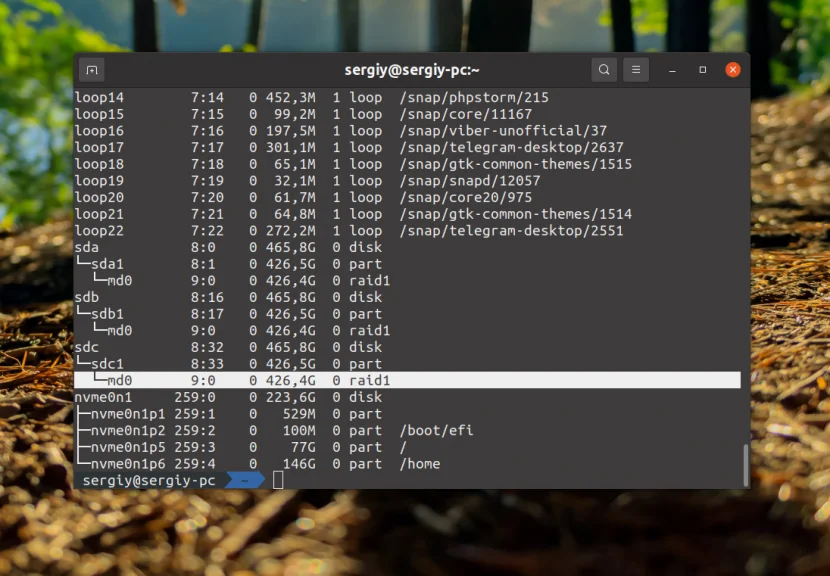Open the new terminal tab icon

[91, 69]
